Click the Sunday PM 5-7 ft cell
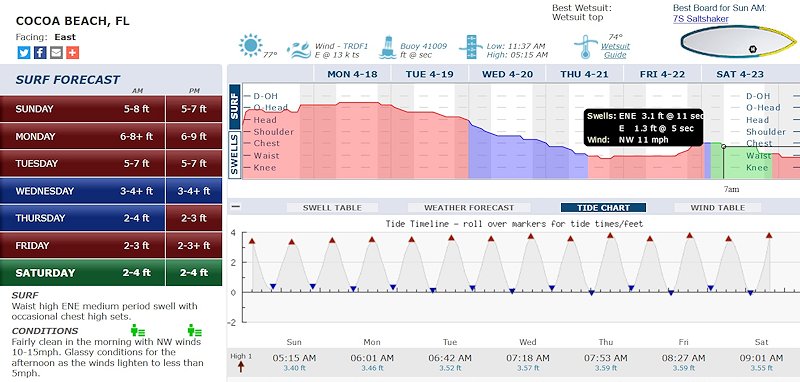 point(194,109)
